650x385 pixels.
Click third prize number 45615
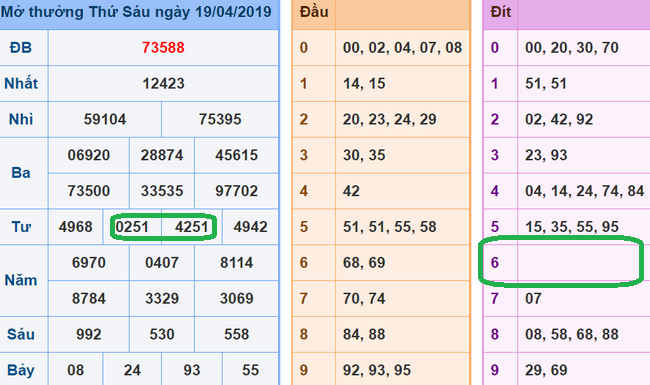(x=236, y=155)
